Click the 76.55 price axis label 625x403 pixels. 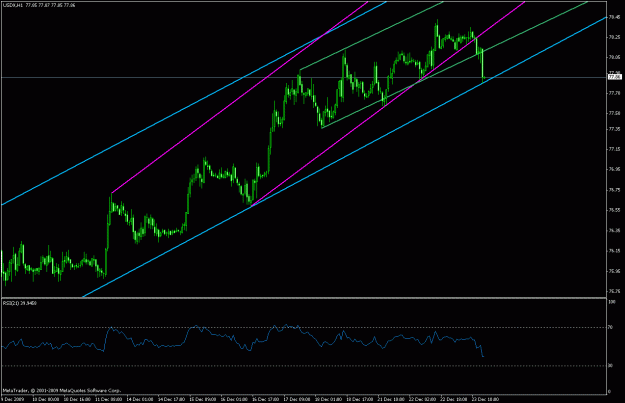pyautogui.click(x=614, y=210)
